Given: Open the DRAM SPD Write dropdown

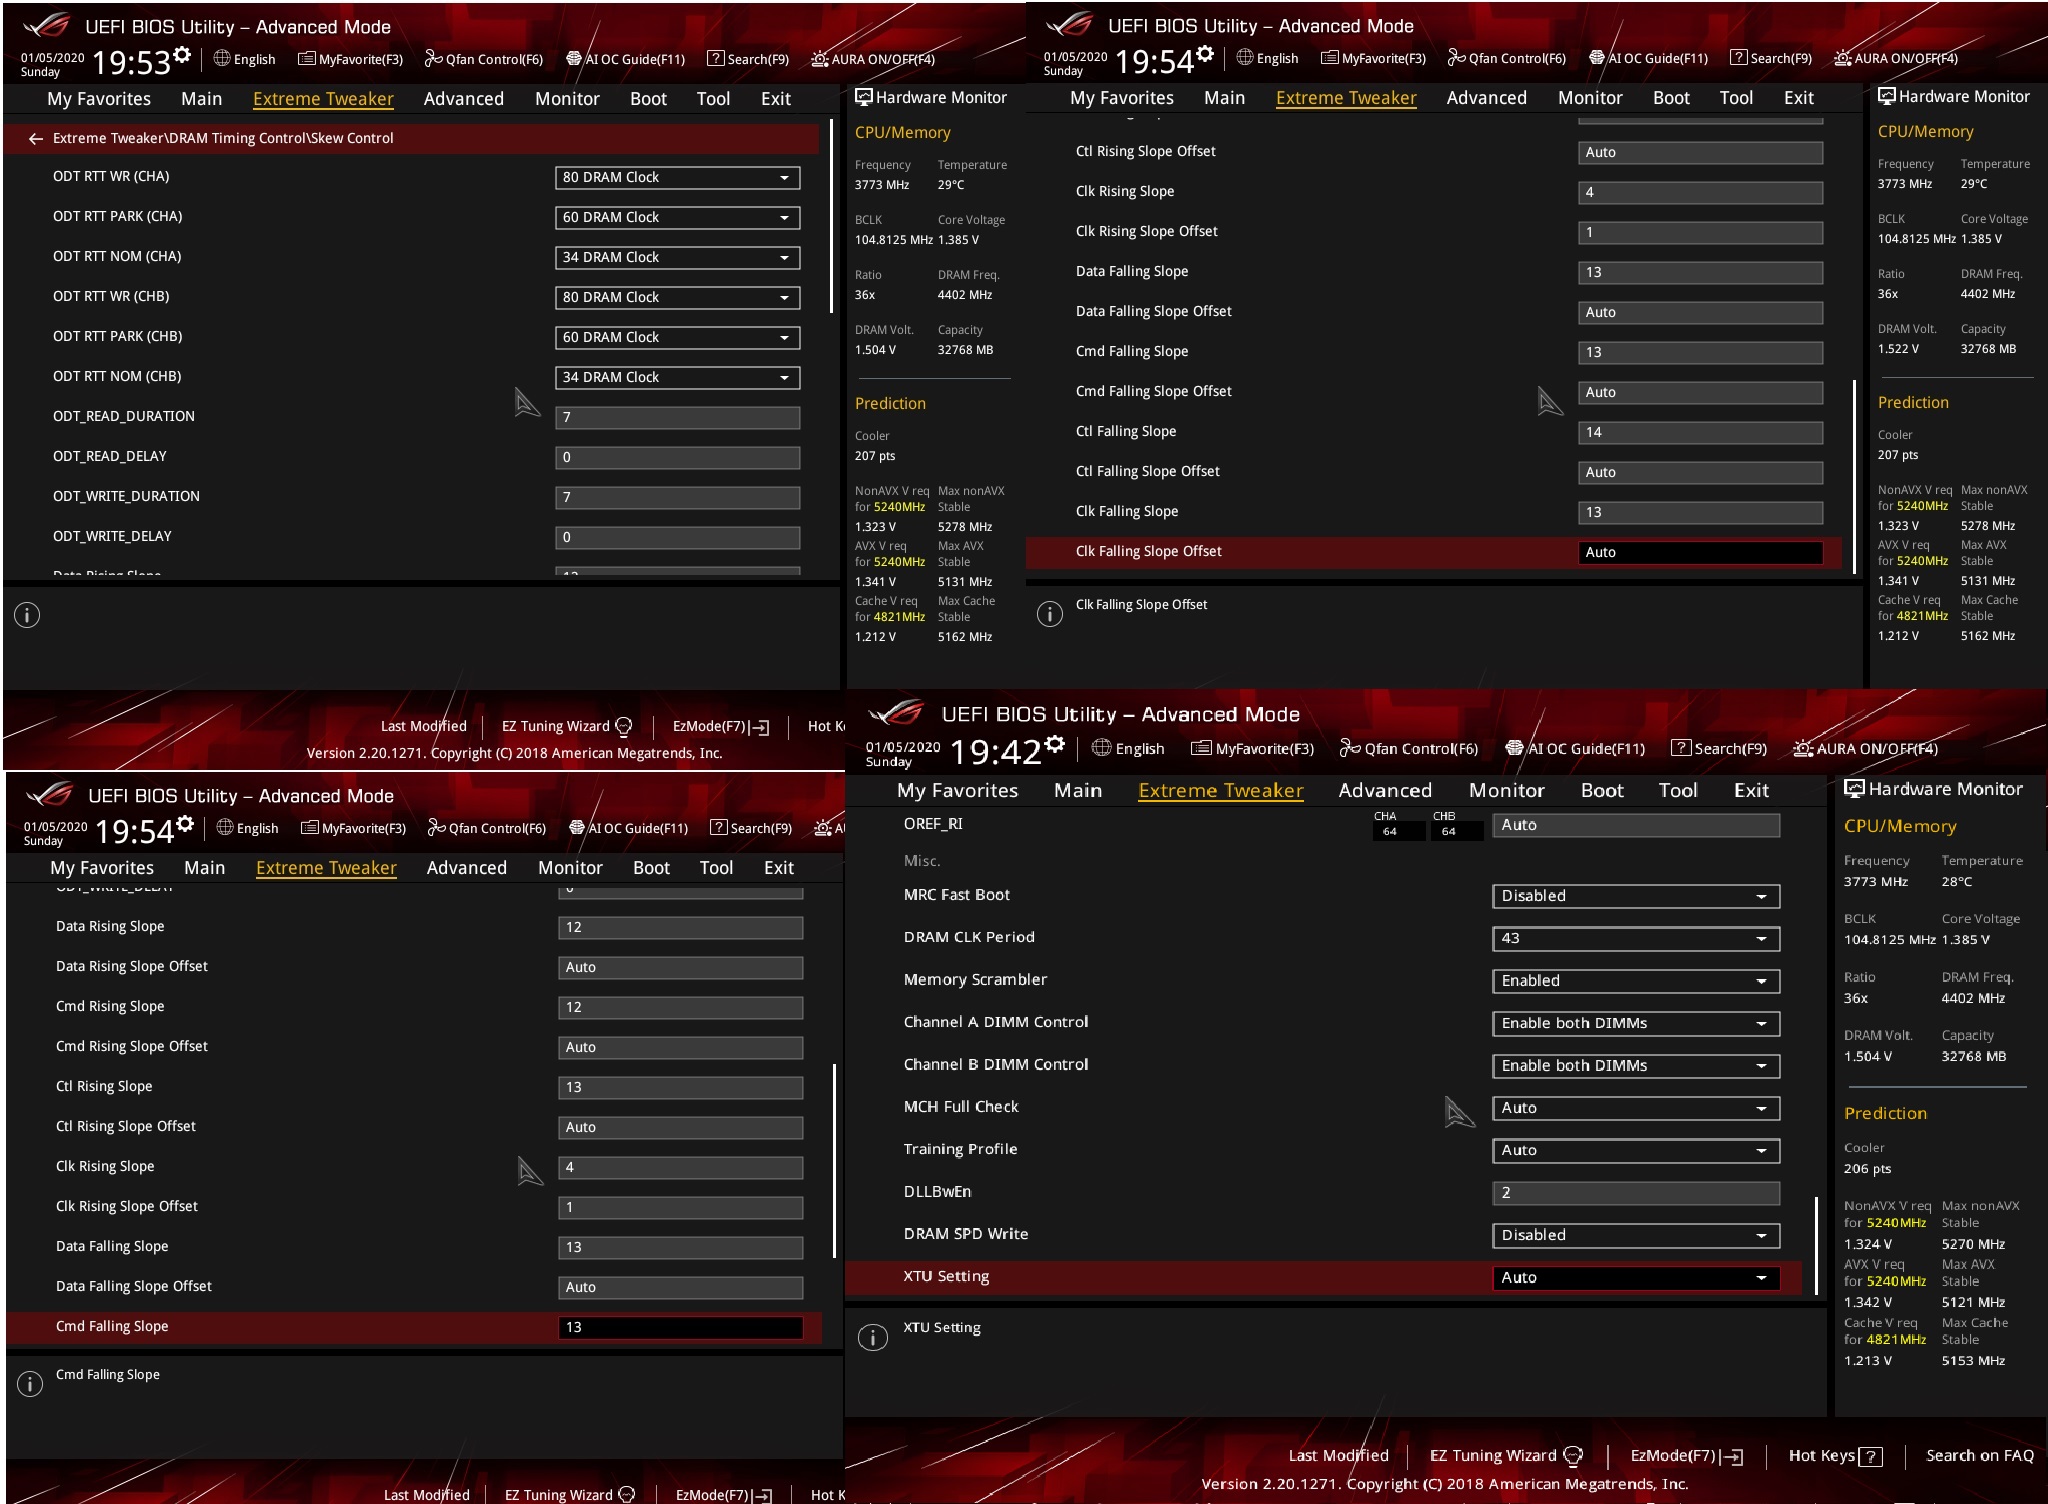Looking at the screenshot, I should tap(1634, 1235).
